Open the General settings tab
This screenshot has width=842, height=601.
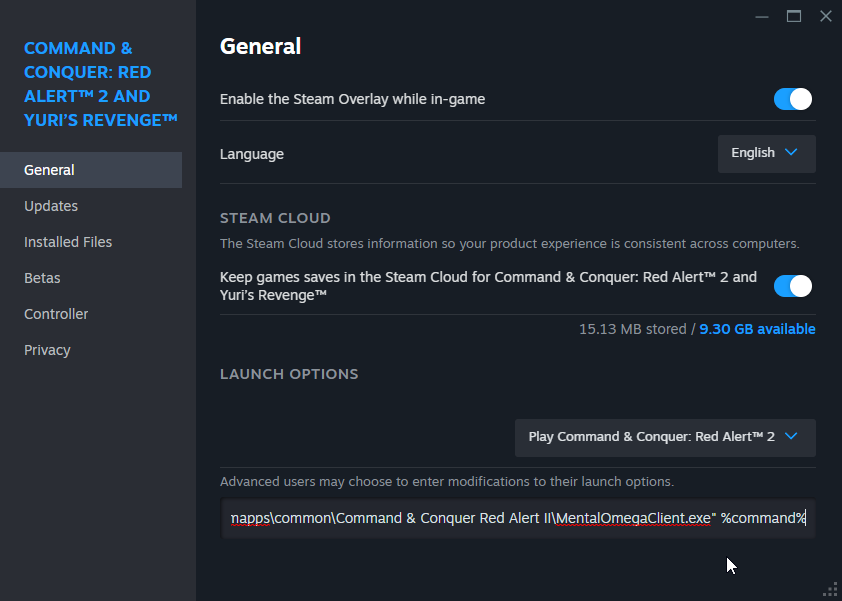pyautogui.click(x=50, y=170)
